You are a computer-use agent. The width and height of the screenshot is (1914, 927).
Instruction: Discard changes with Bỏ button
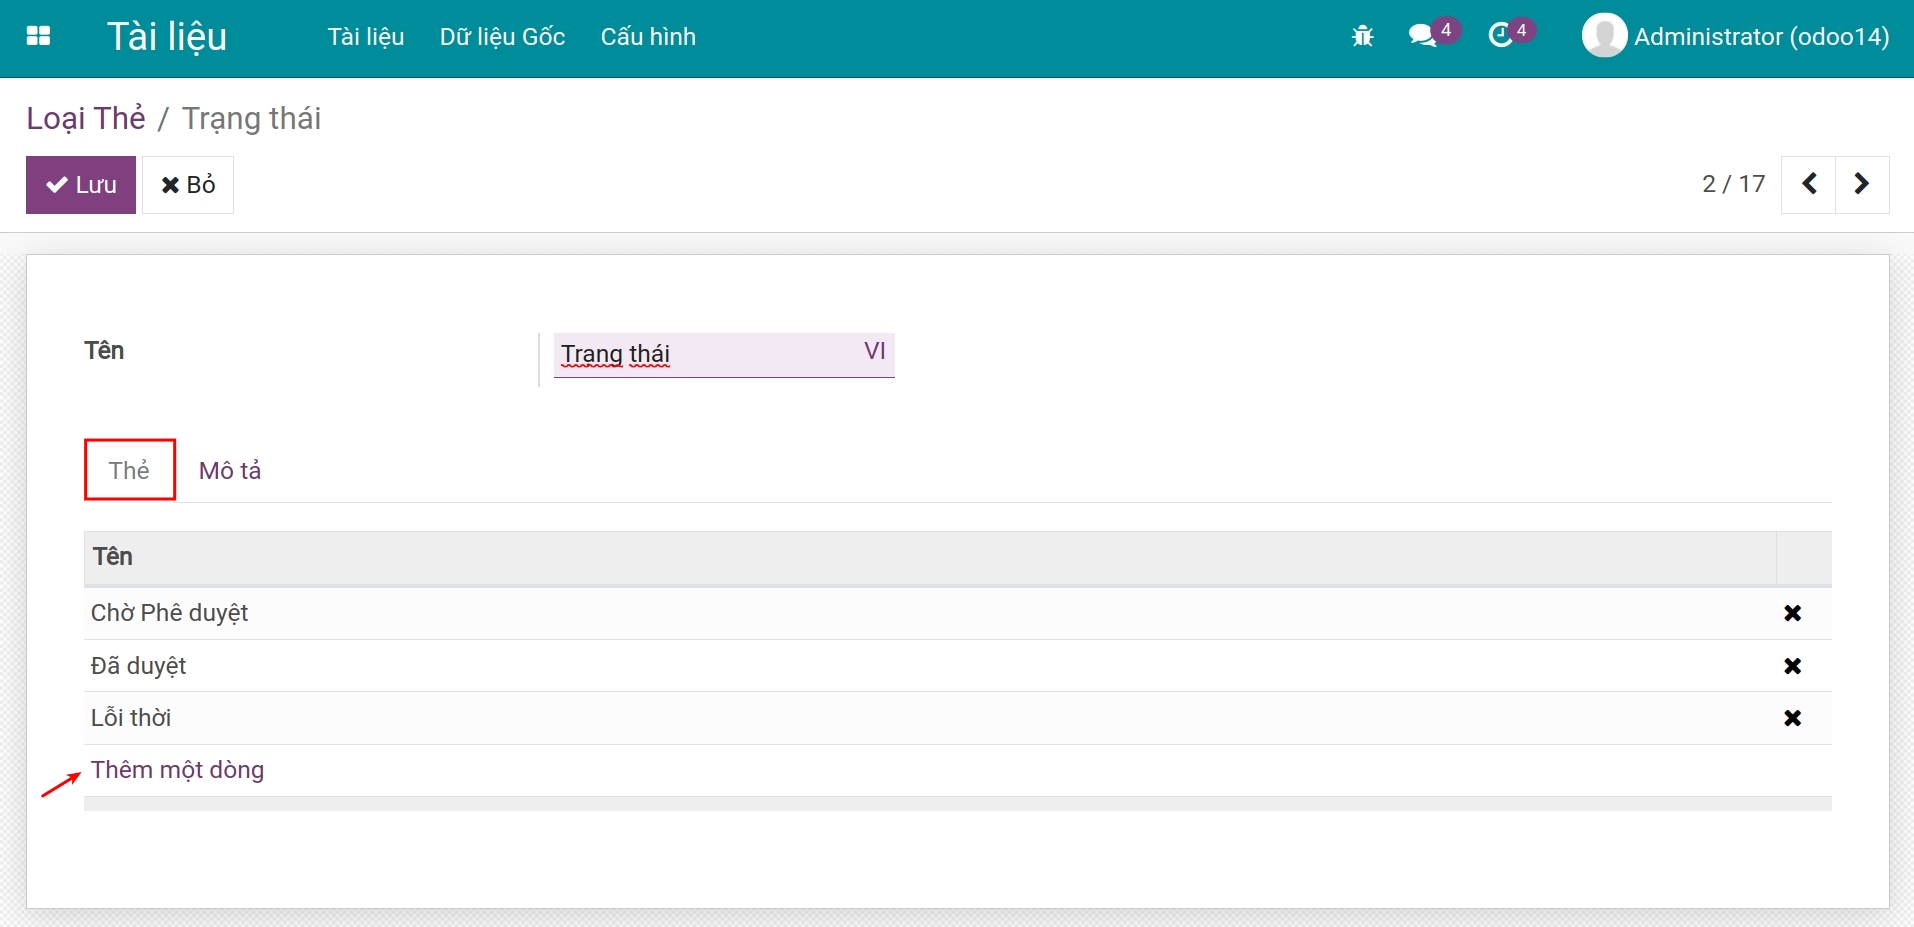188,185
